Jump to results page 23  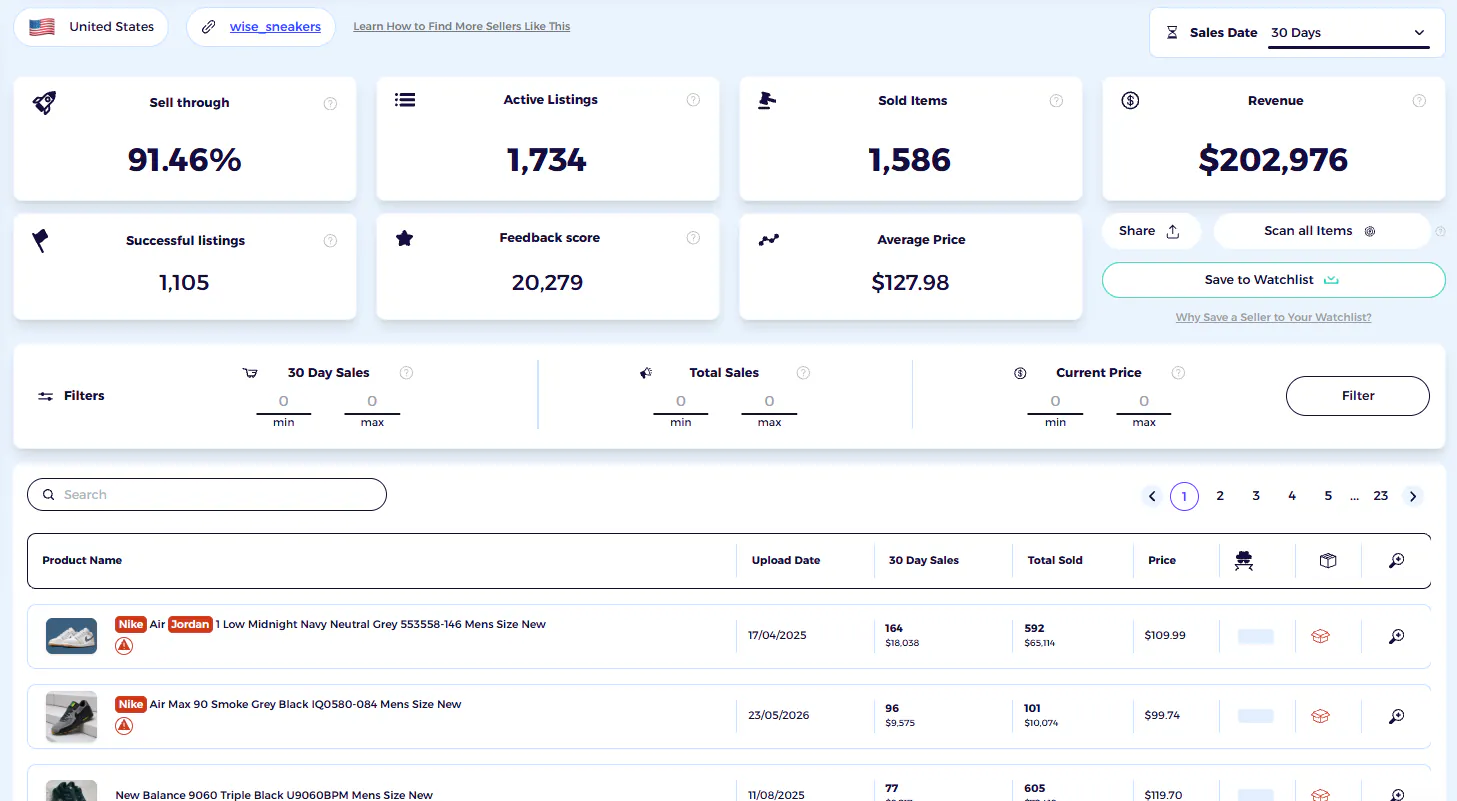[x=1381, y=496]
